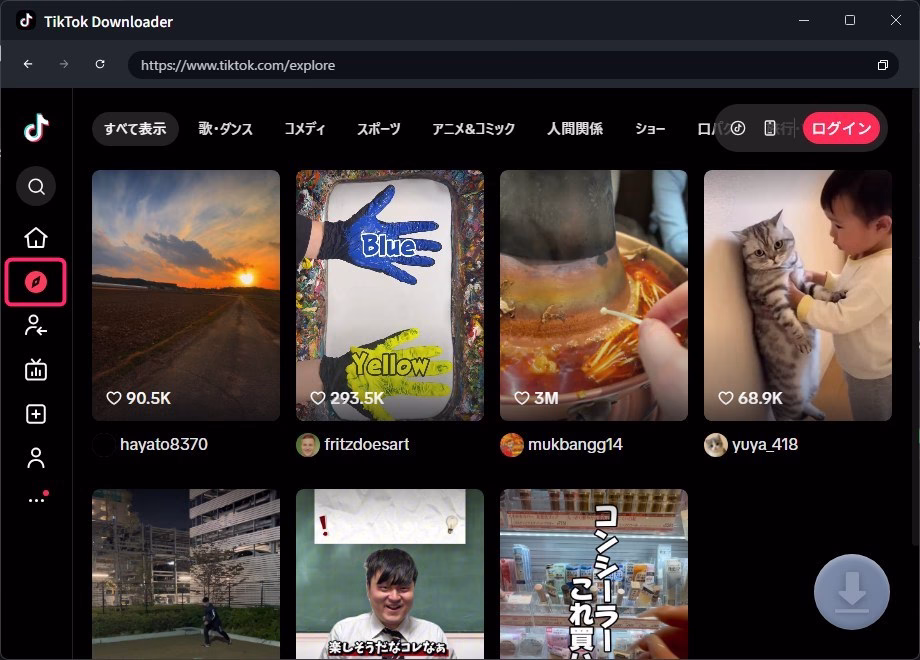Expand the more options three-dots menu
The image size is (920, 660).
coord(36,500)
